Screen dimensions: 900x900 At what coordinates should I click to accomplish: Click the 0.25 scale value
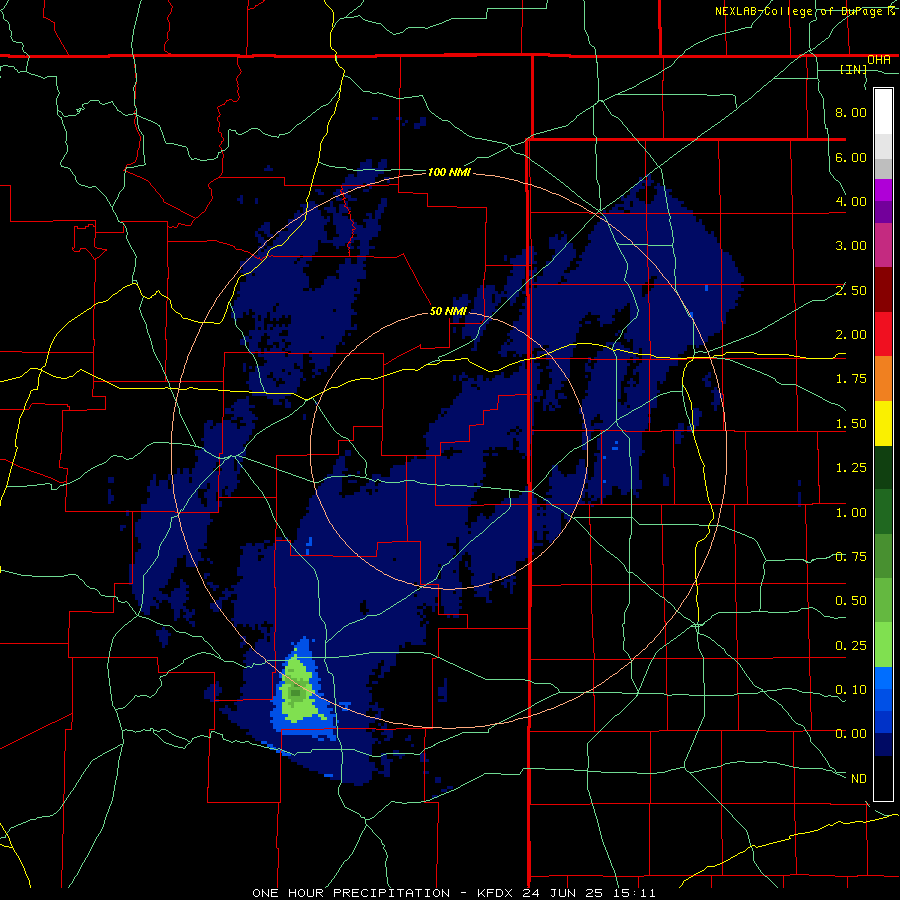[851, 646]
